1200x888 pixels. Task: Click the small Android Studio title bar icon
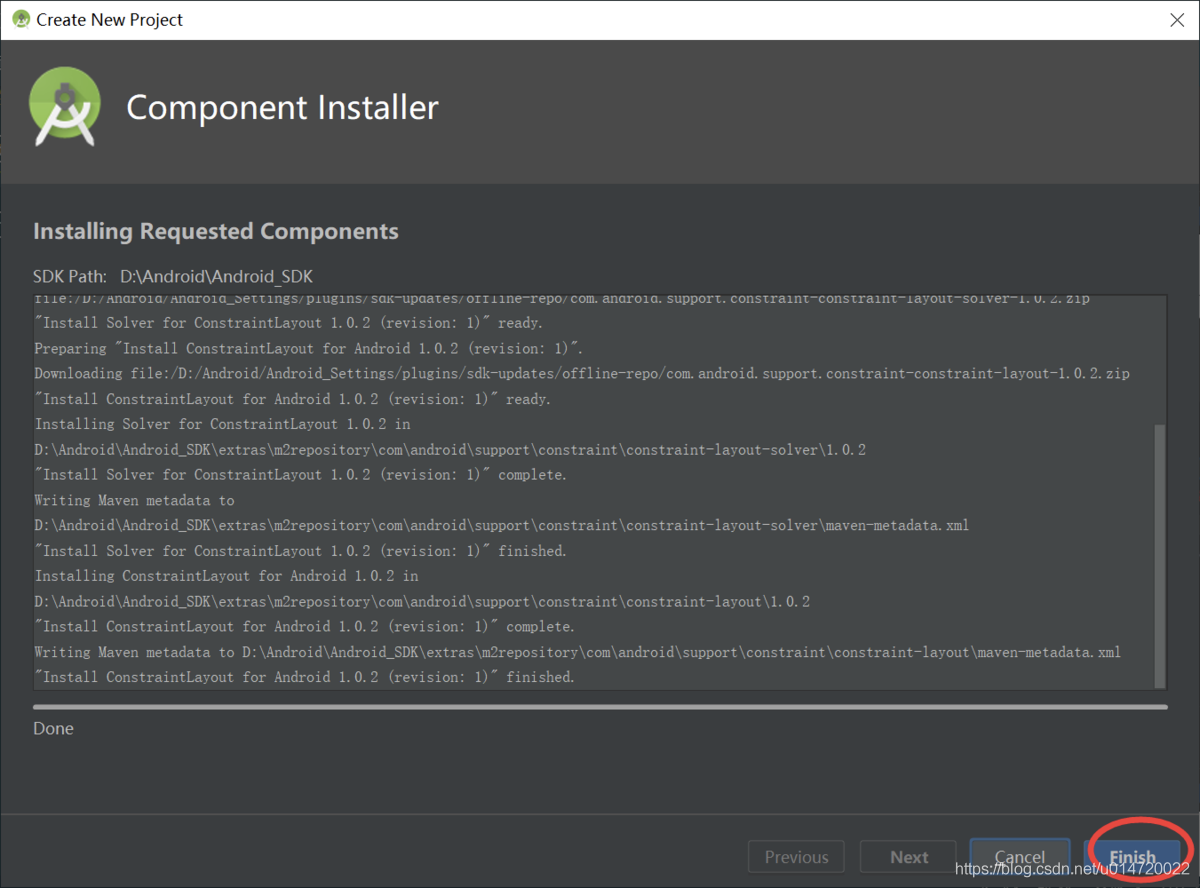pos(20,19)
